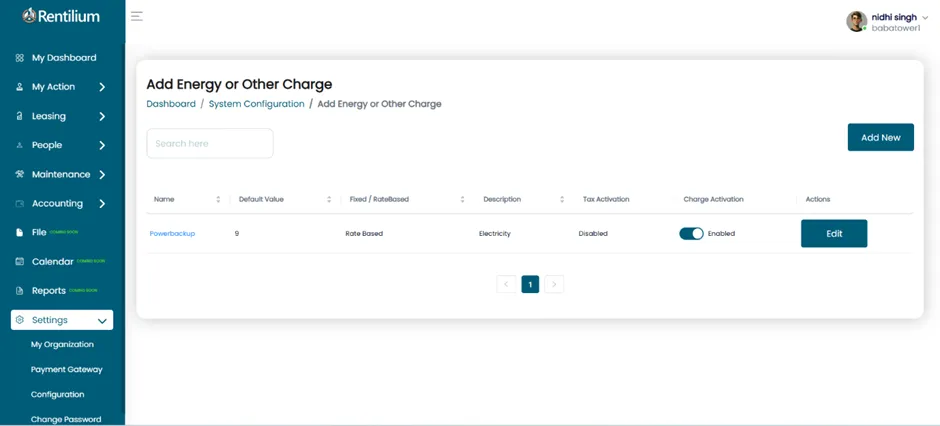Sort by Name column arrows
This screenshot has height=426, width=940.
pyautogui.click(x=218, y=200)
